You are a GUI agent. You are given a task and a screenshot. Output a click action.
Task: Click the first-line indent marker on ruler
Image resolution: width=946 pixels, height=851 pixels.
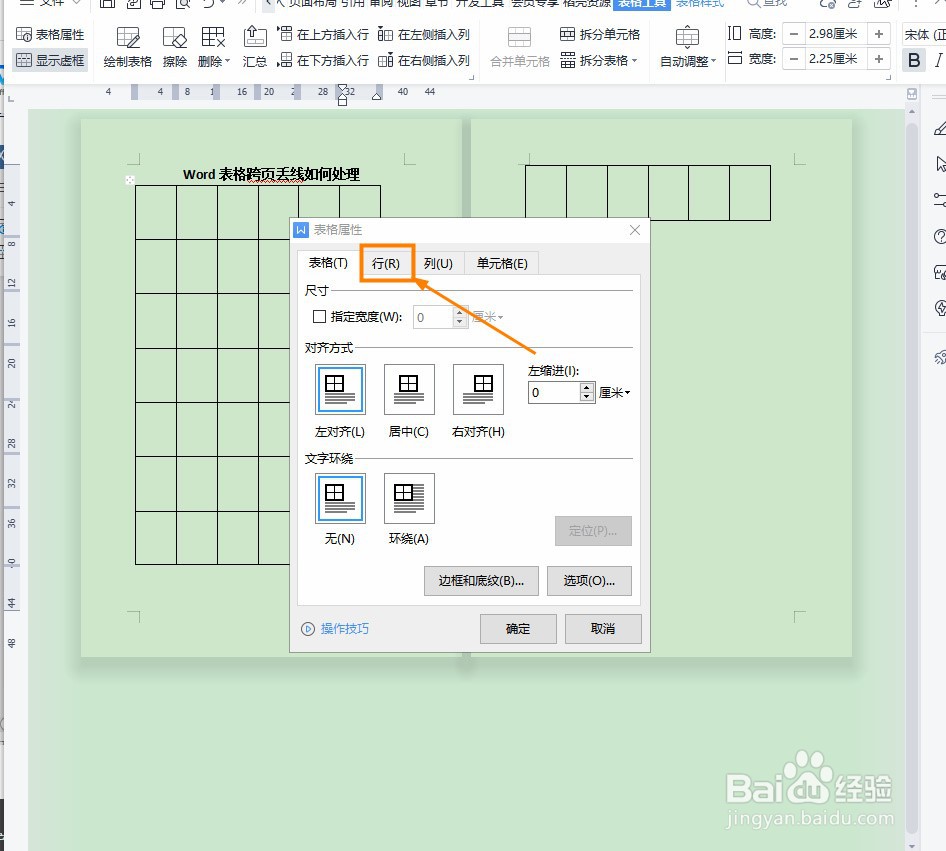pyautogui.click(x=342, y=89)
